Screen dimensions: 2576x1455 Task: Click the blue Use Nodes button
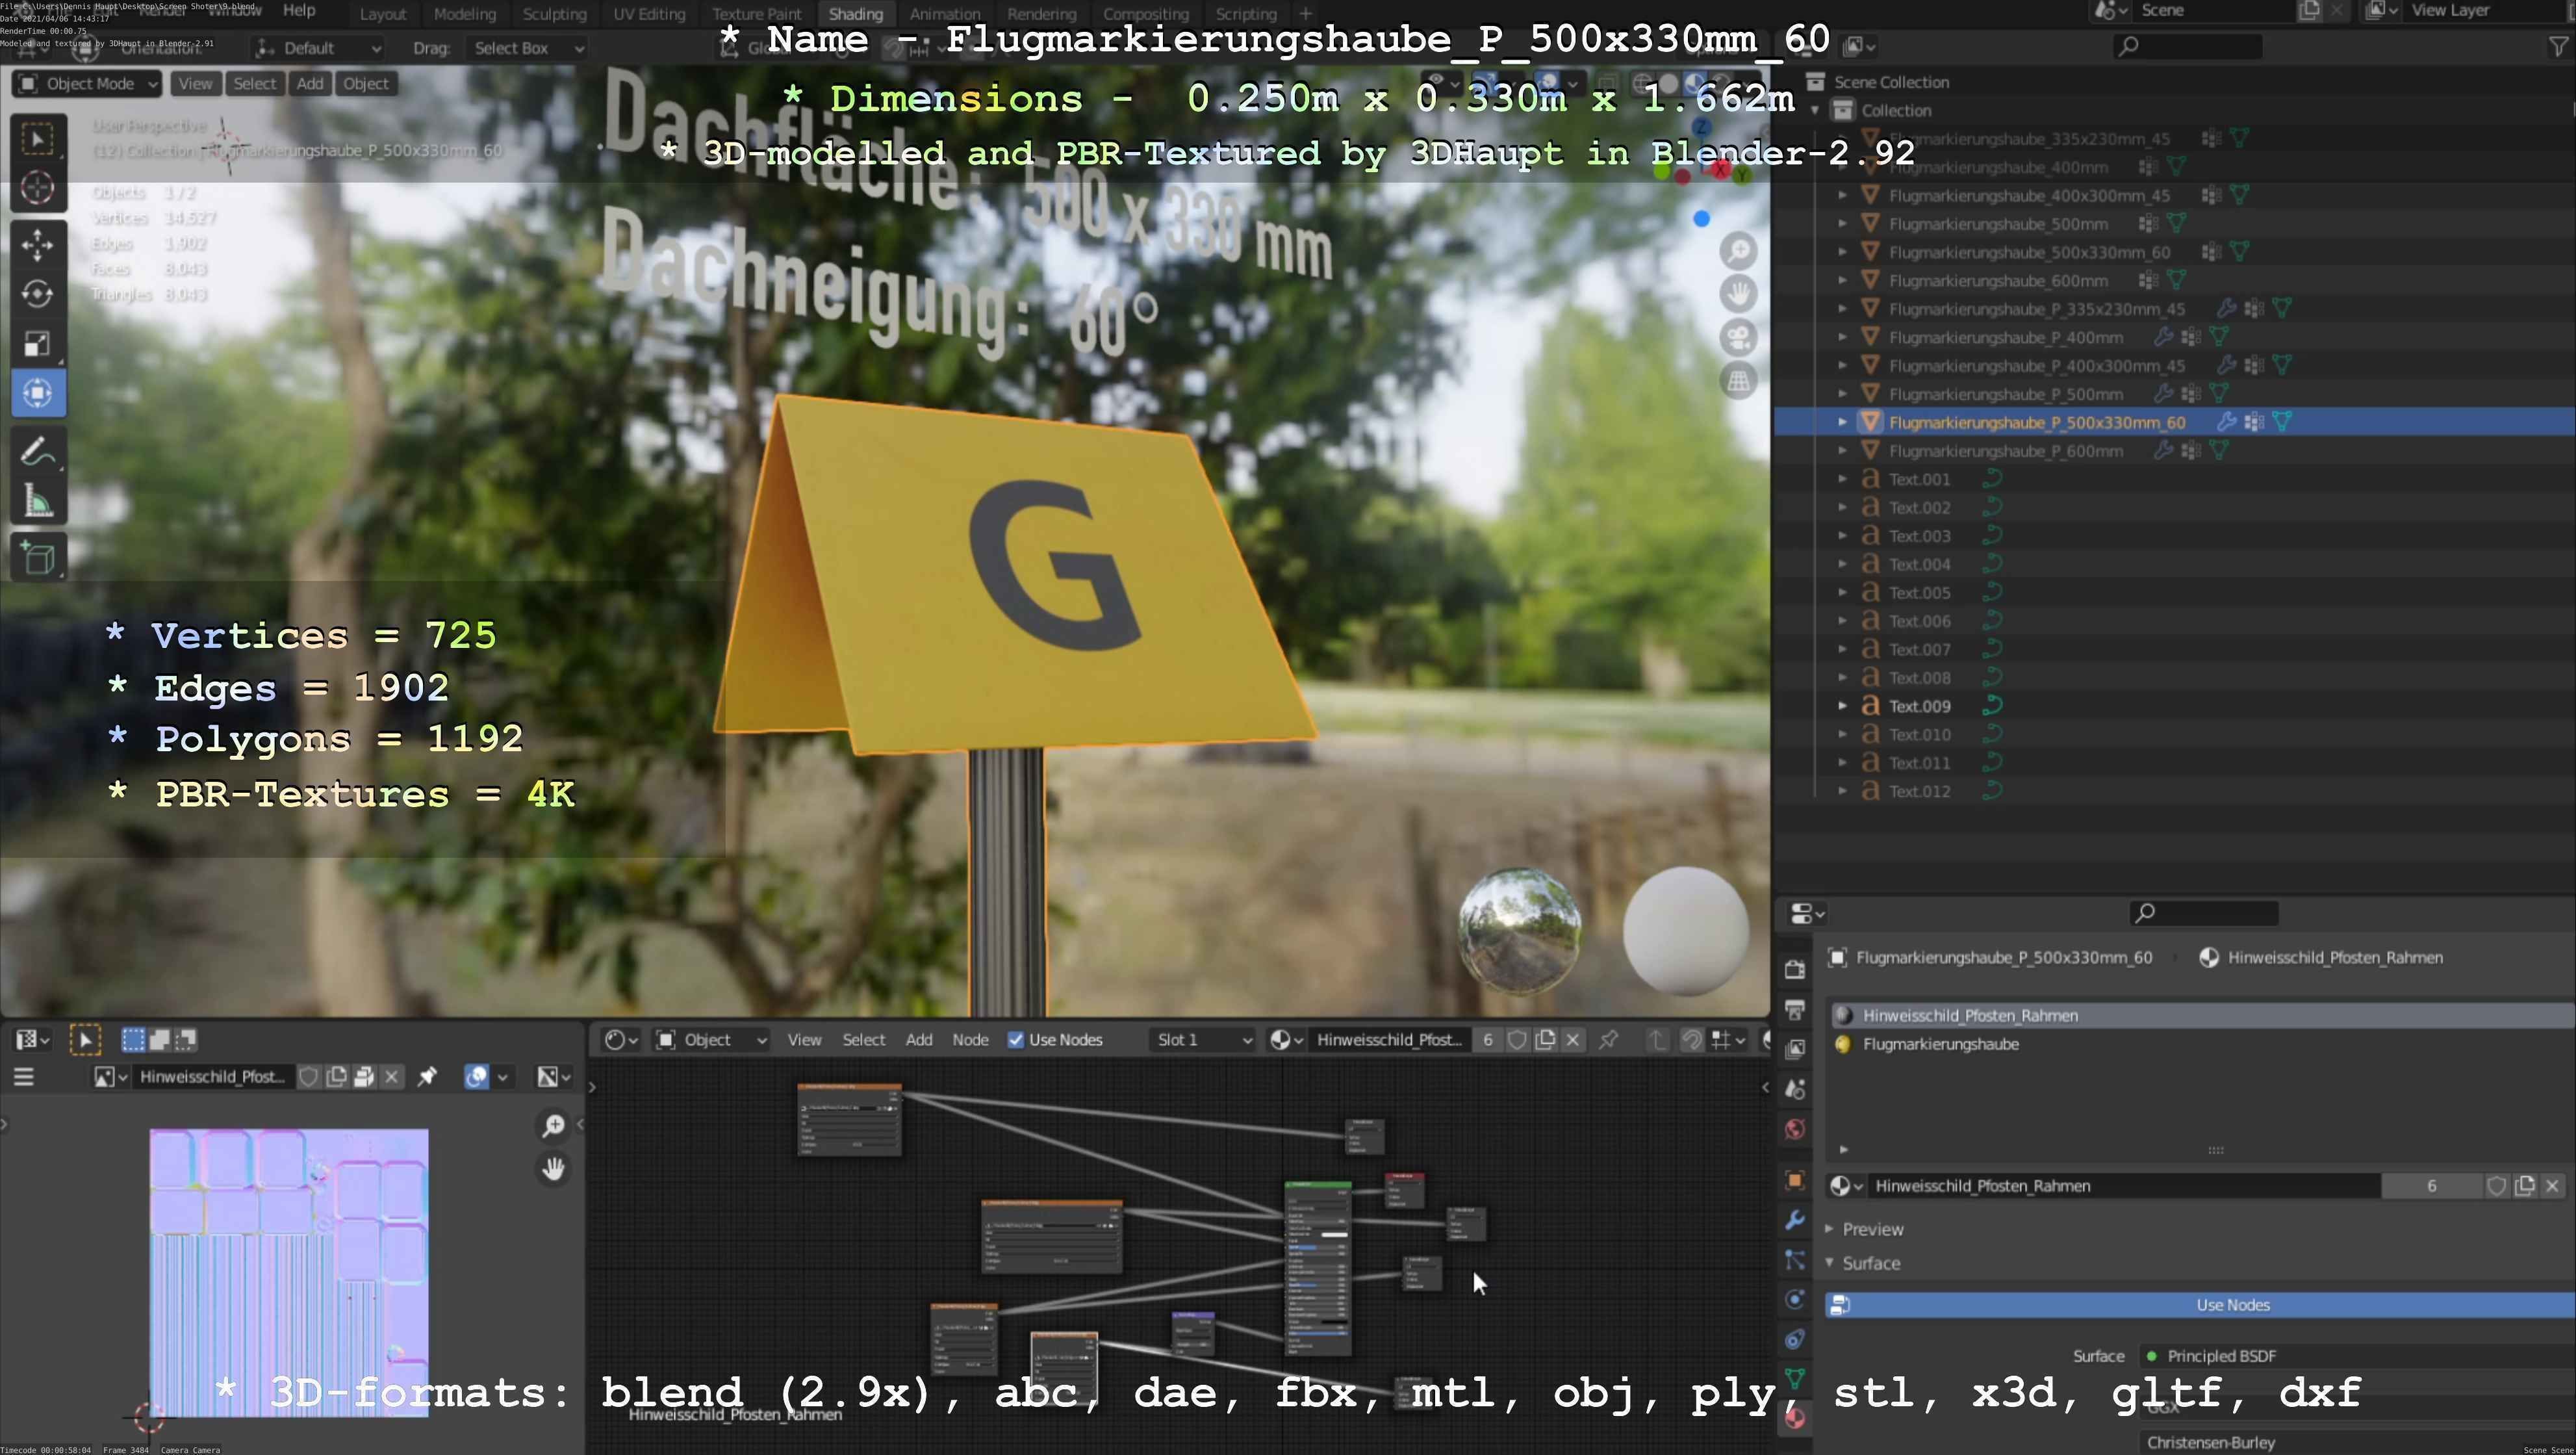pos(2232,1305)
